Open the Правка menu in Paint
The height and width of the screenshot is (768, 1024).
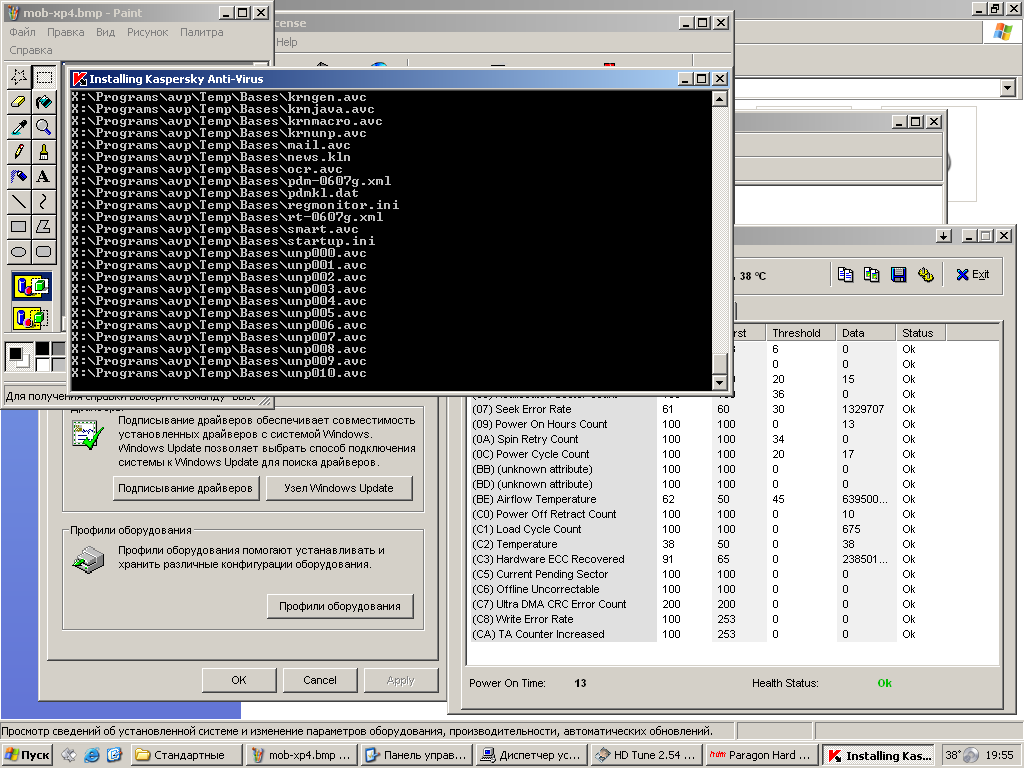click(x=65, y=32)
